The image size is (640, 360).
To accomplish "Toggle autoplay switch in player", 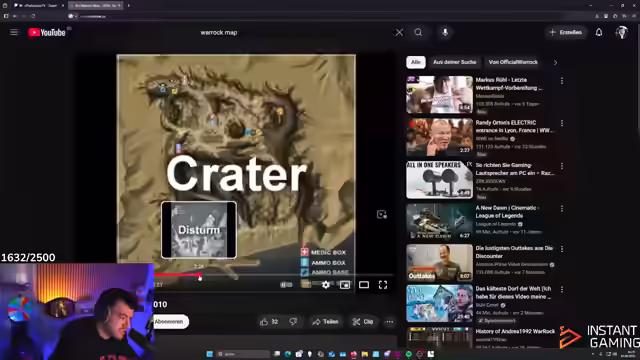I will coord(287,285).
